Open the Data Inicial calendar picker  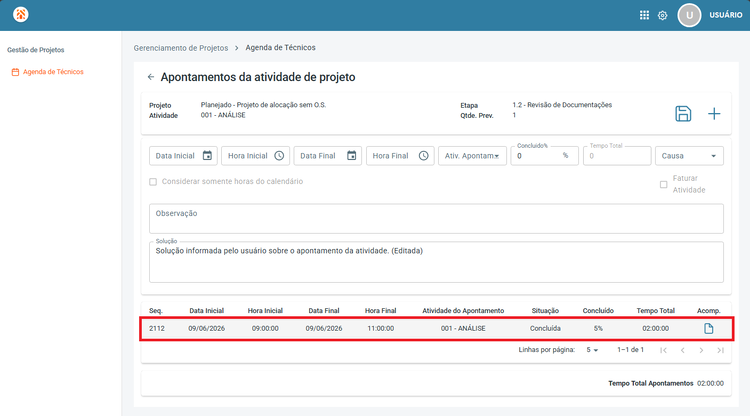coord(207,155)
